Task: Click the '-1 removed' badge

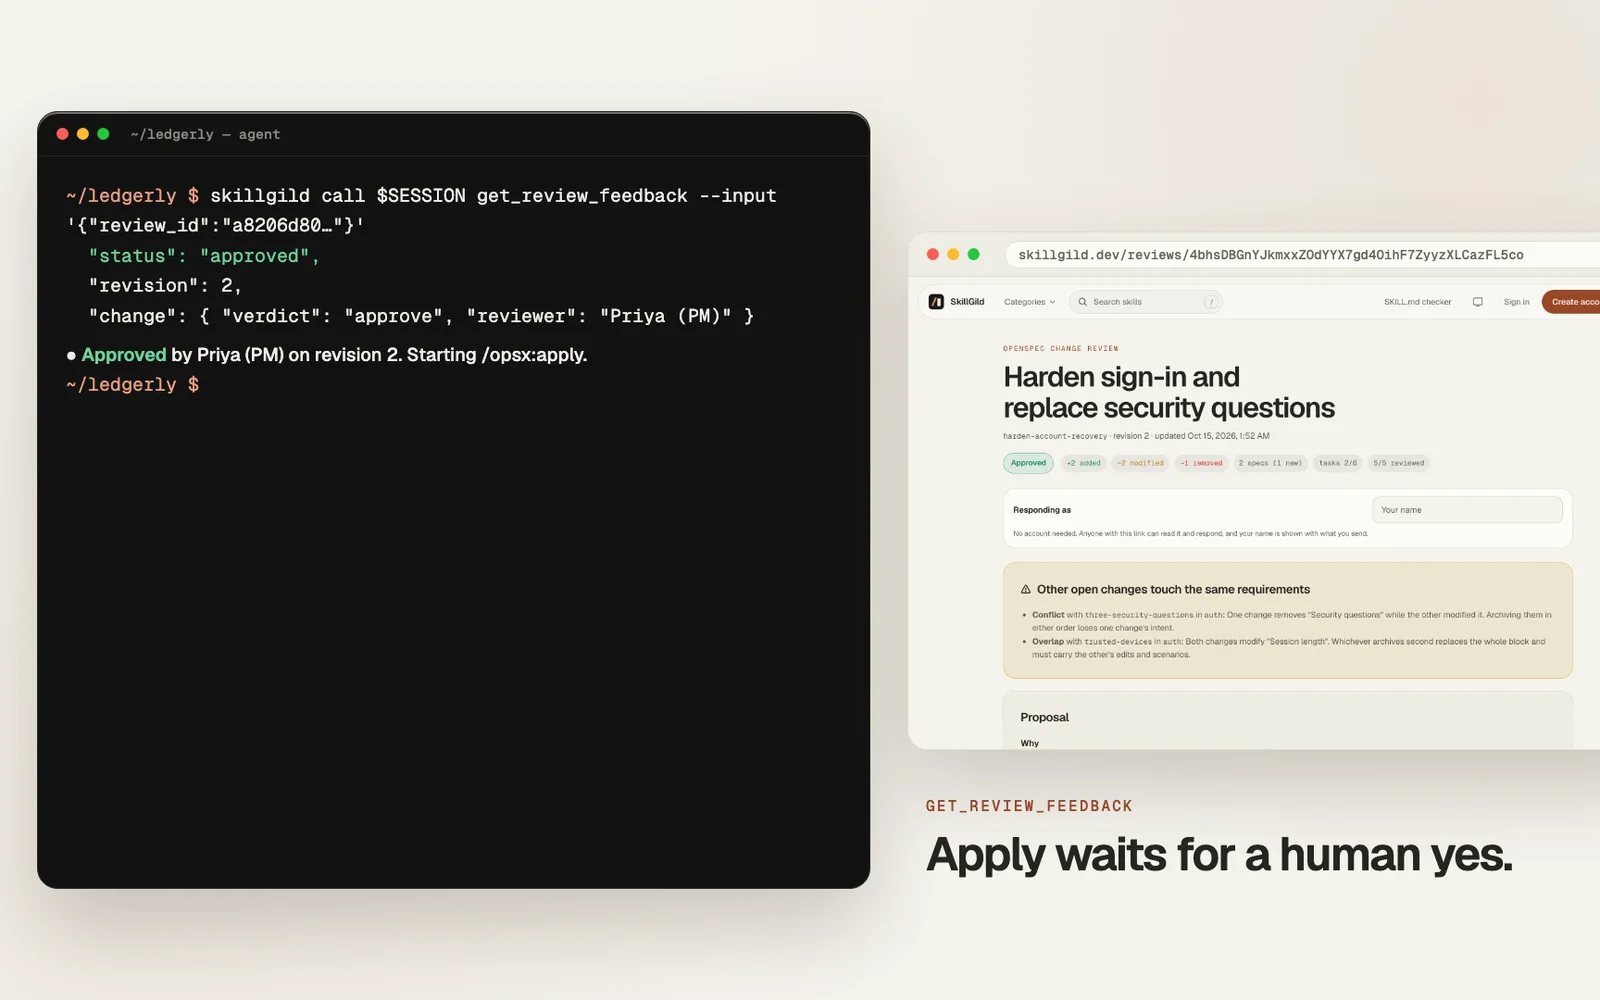Action: [1201, 463]
